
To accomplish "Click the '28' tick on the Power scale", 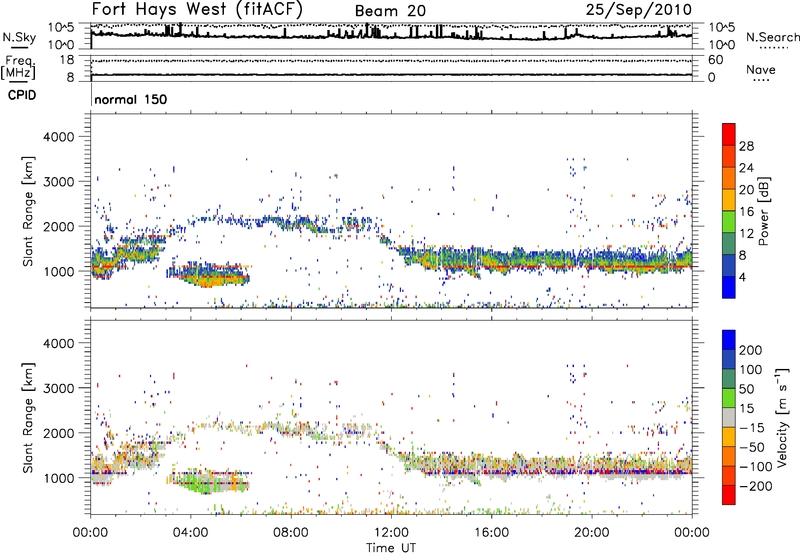I will click(x=746, y=146).
